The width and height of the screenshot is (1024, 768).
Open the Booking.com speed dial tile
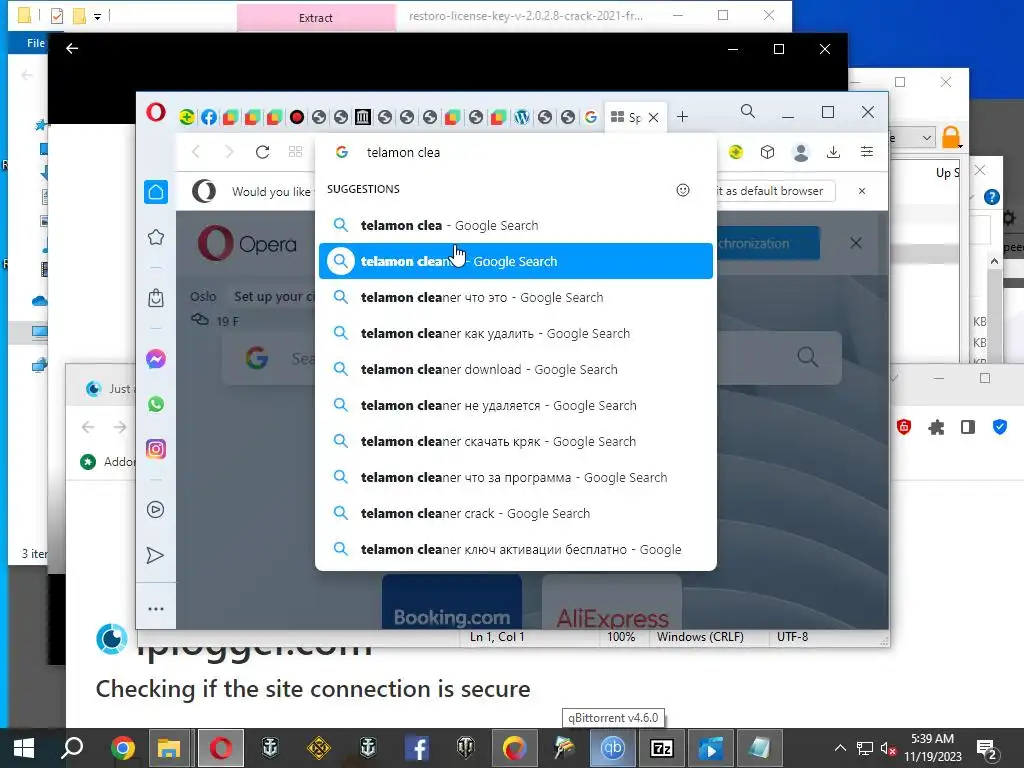pyautogui.click(x=452, y=602)
